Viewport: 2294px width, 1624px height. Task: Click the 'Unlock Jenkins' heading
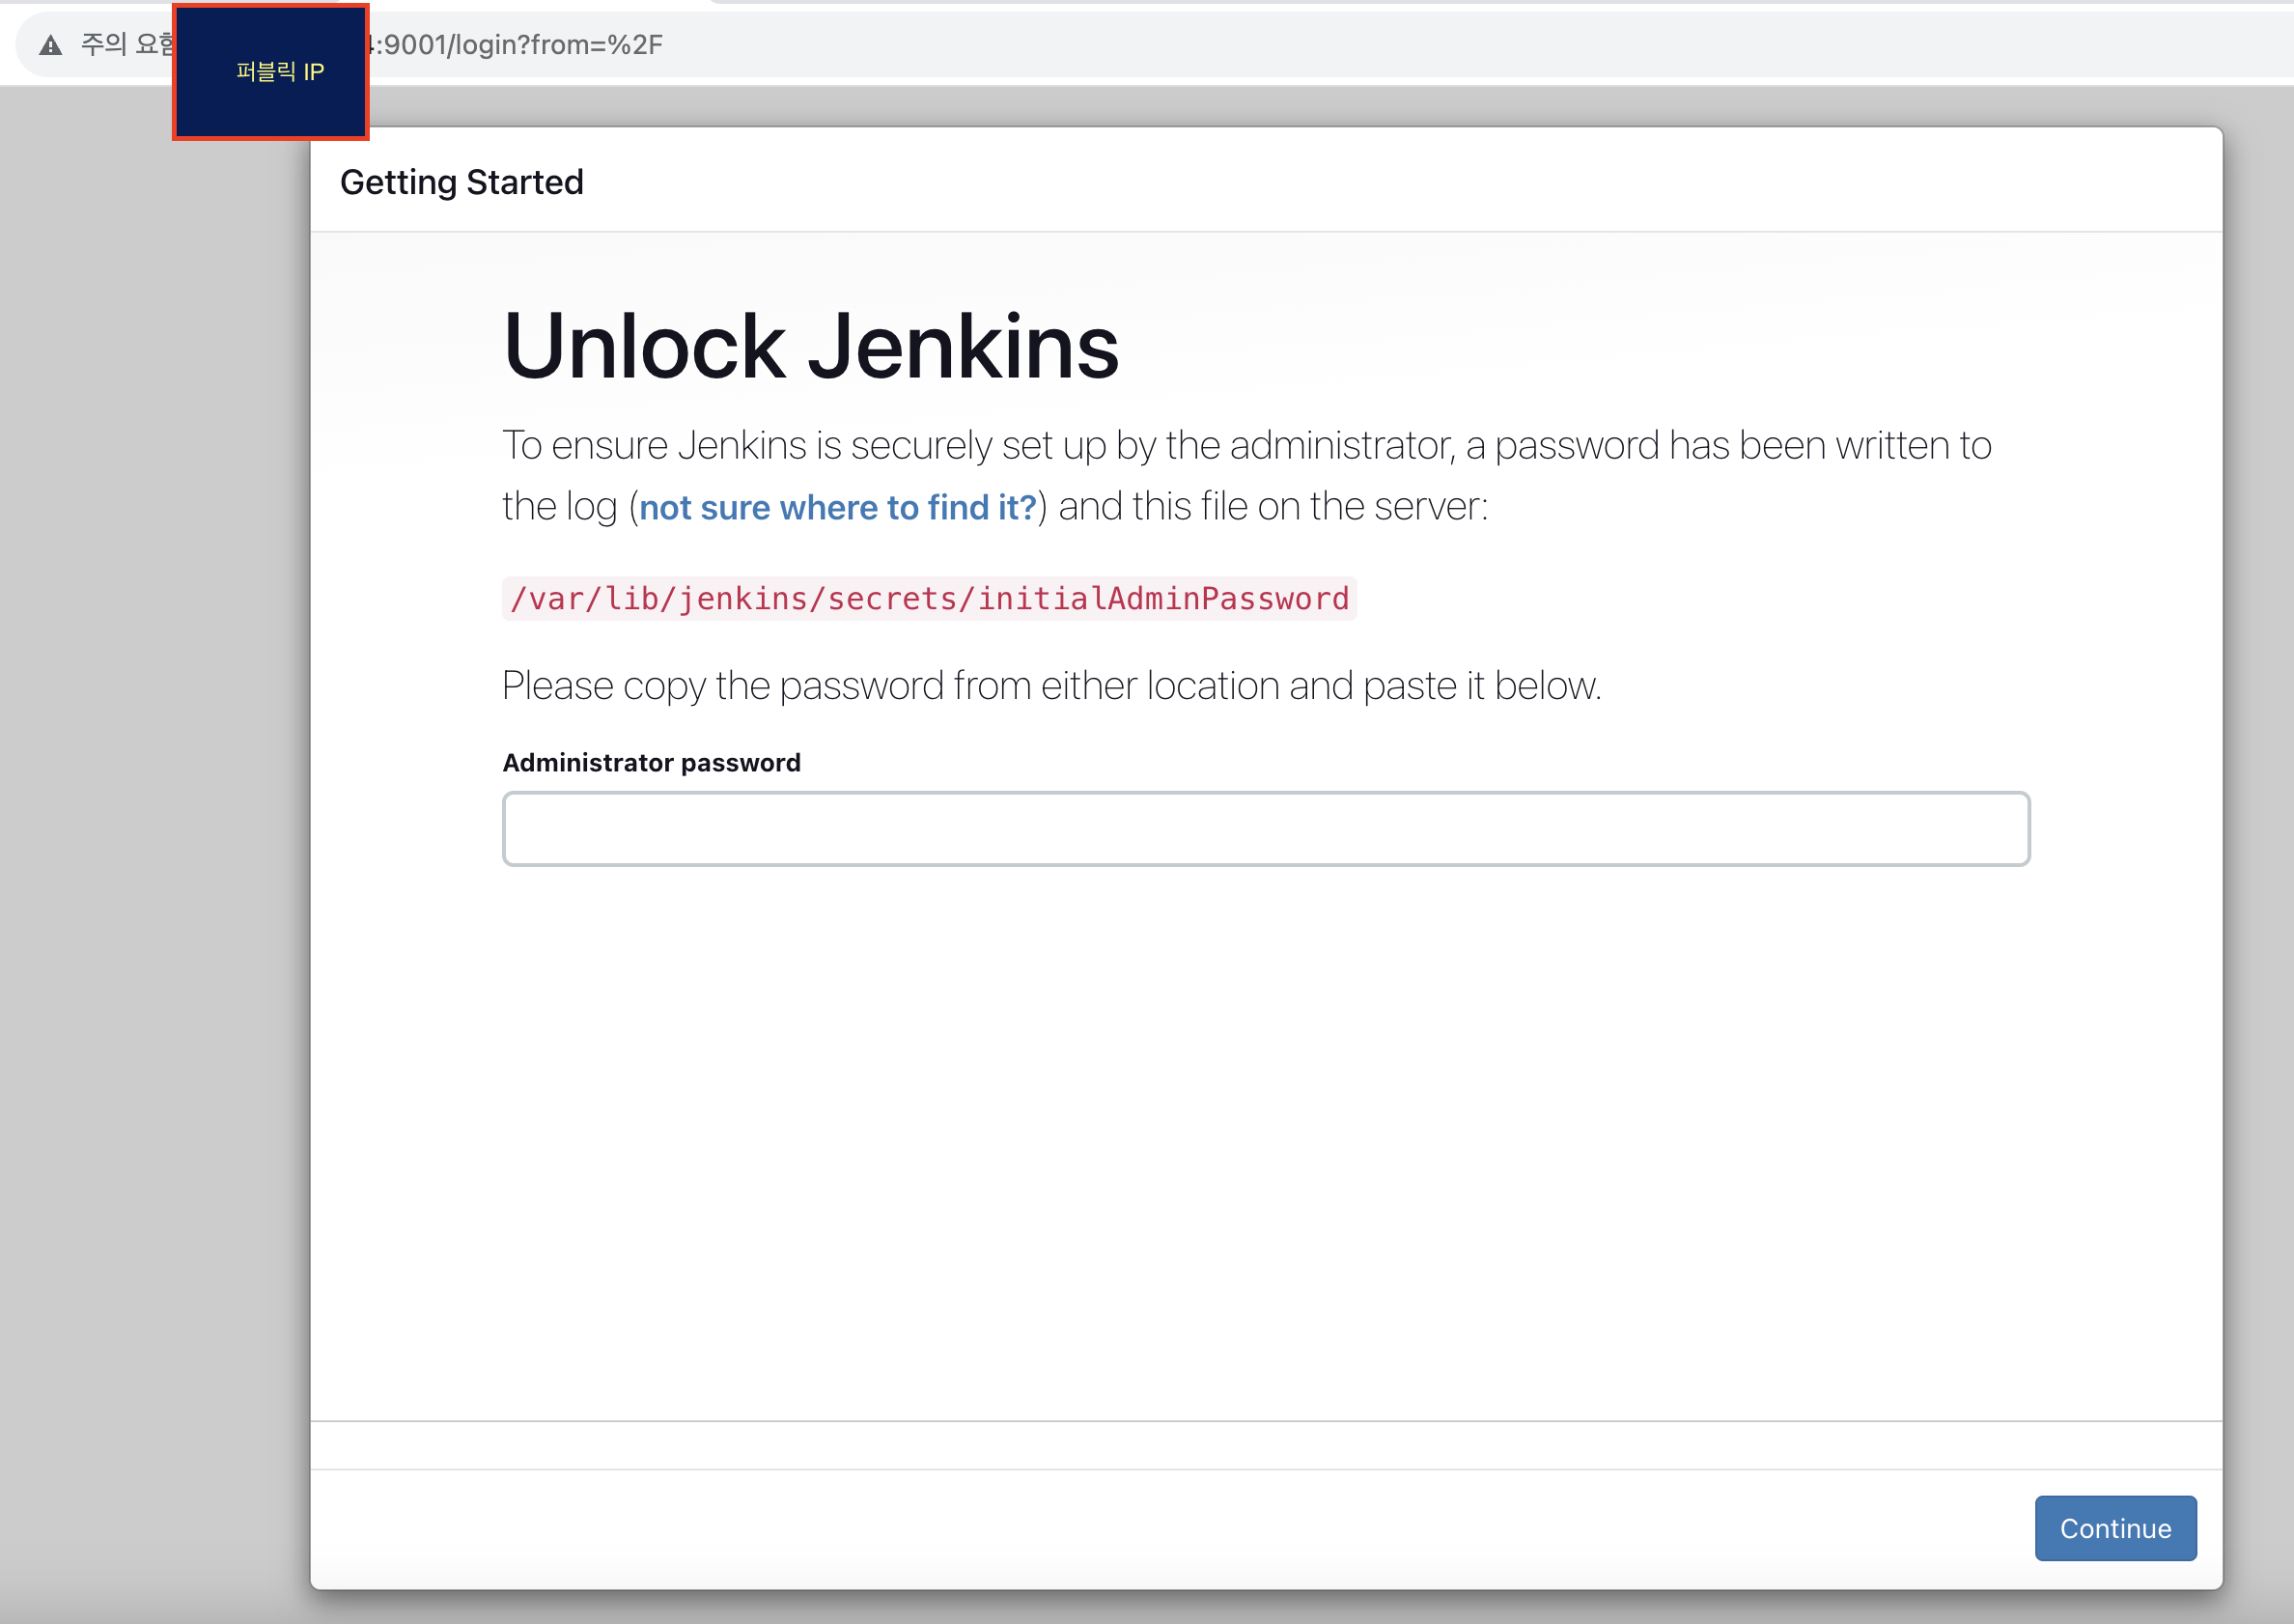pos(810,346)
